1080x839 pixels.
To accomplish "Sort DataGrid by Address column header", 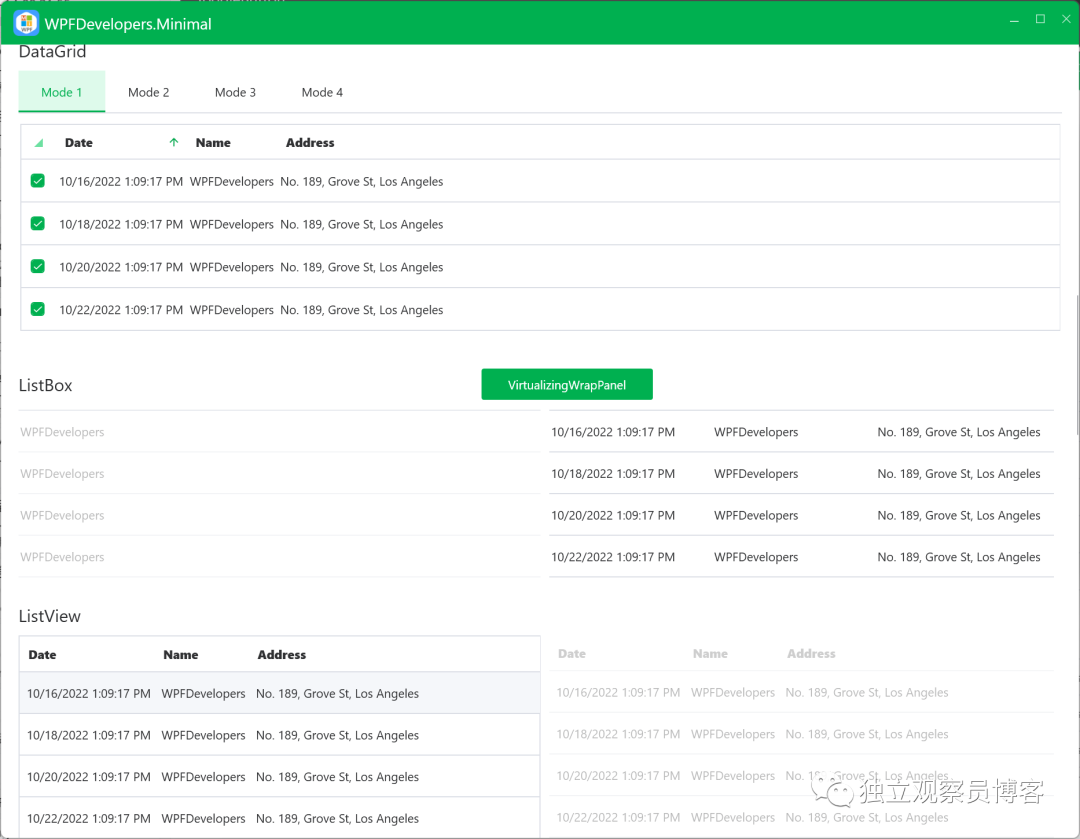I will click(310, 143).
